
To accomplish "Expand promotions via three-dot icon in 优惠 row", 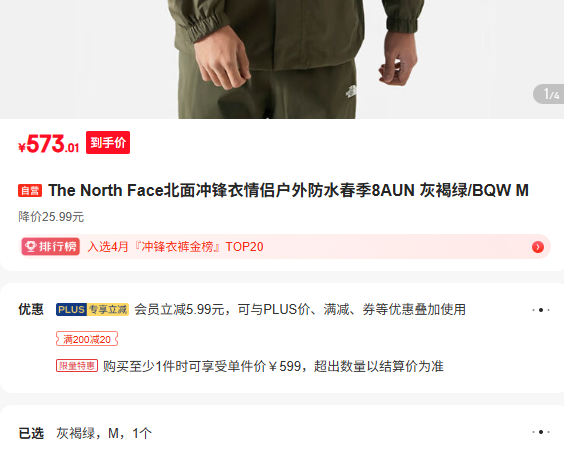I will 541,310.
